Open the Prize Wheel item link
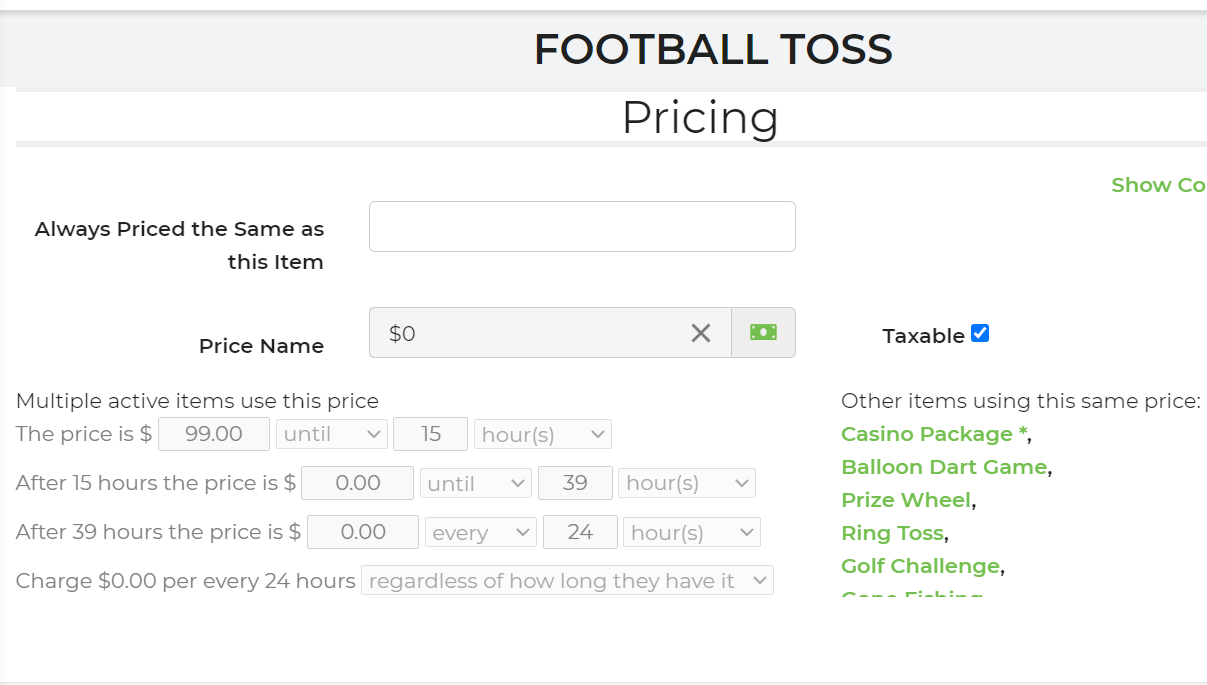Viewport: 1207px width, 685px height. point(906,500)
